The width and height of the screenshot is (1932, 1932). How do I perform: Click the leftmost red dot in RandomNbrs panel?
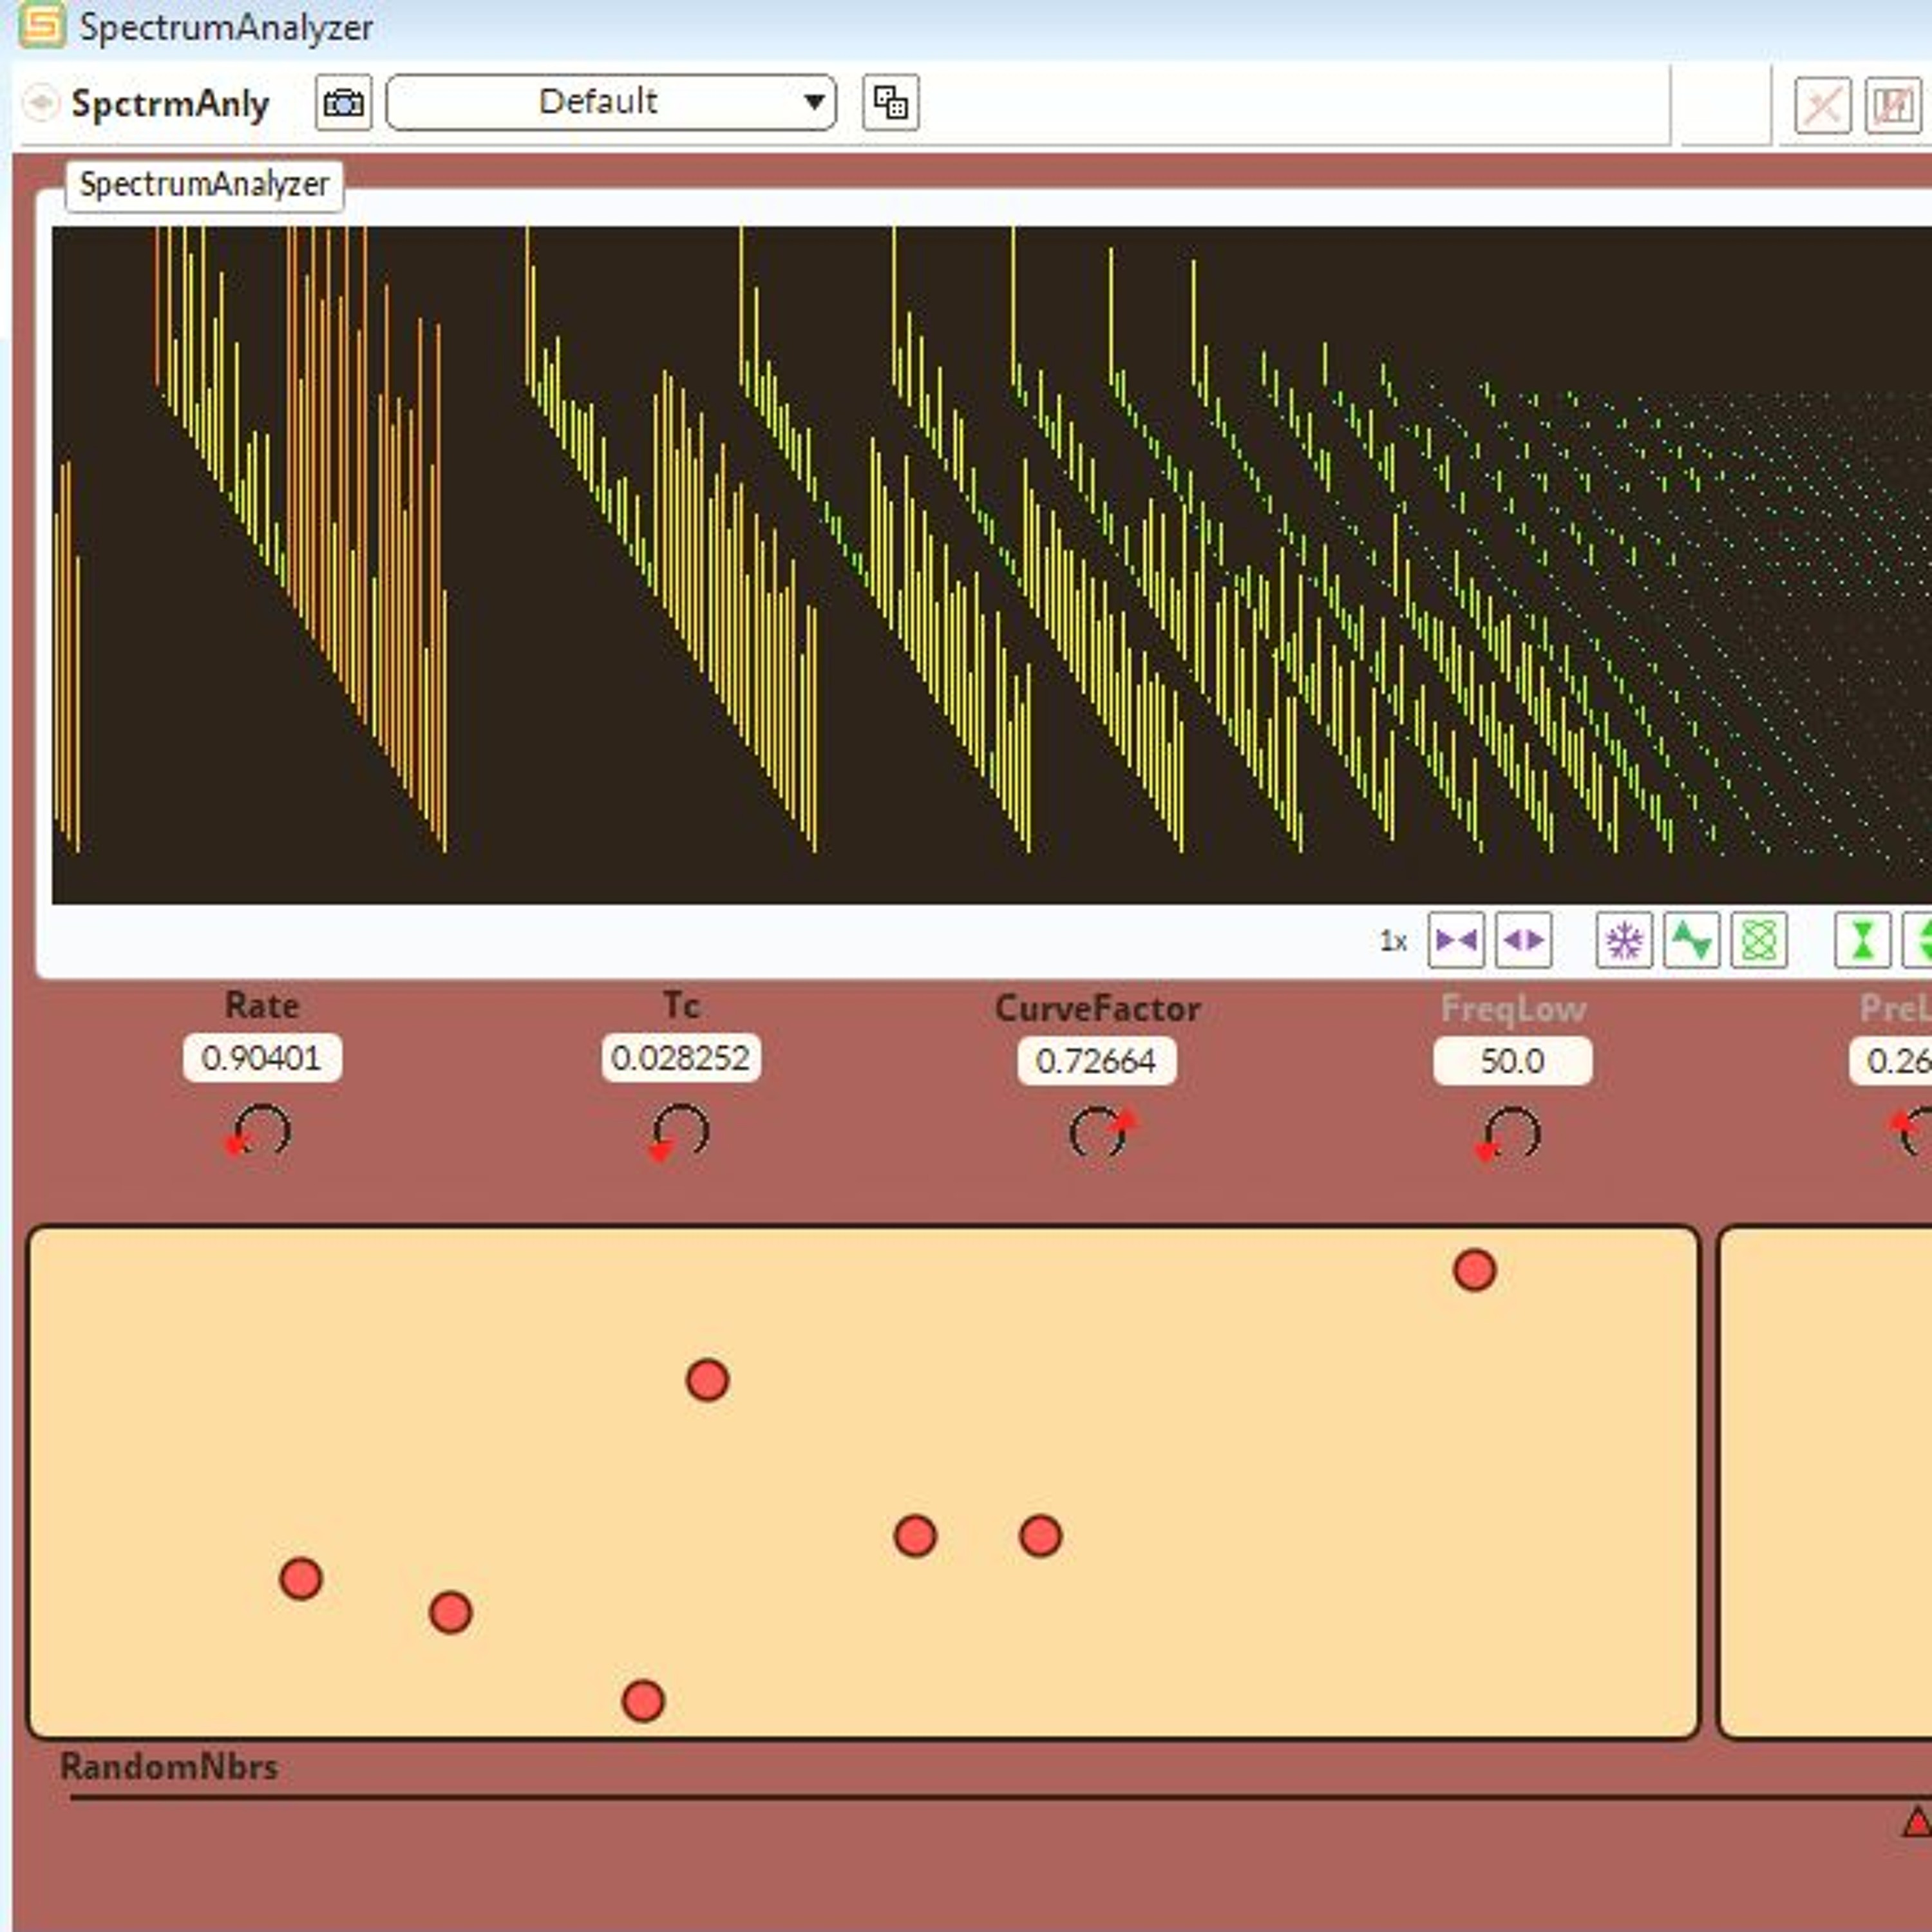coord(301,1579)
